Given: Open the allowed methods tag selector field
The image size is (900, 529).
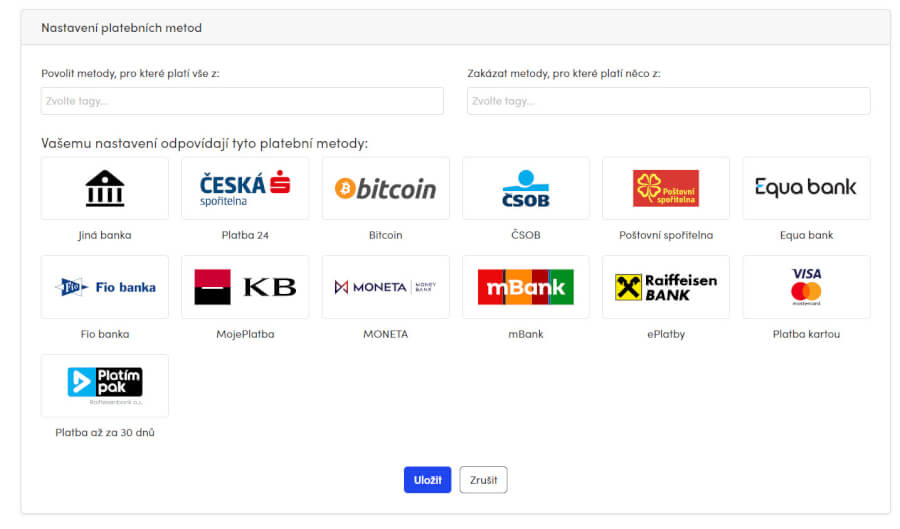Looking at the screenshot, I should pyautogui.click(x=242, y=101).
